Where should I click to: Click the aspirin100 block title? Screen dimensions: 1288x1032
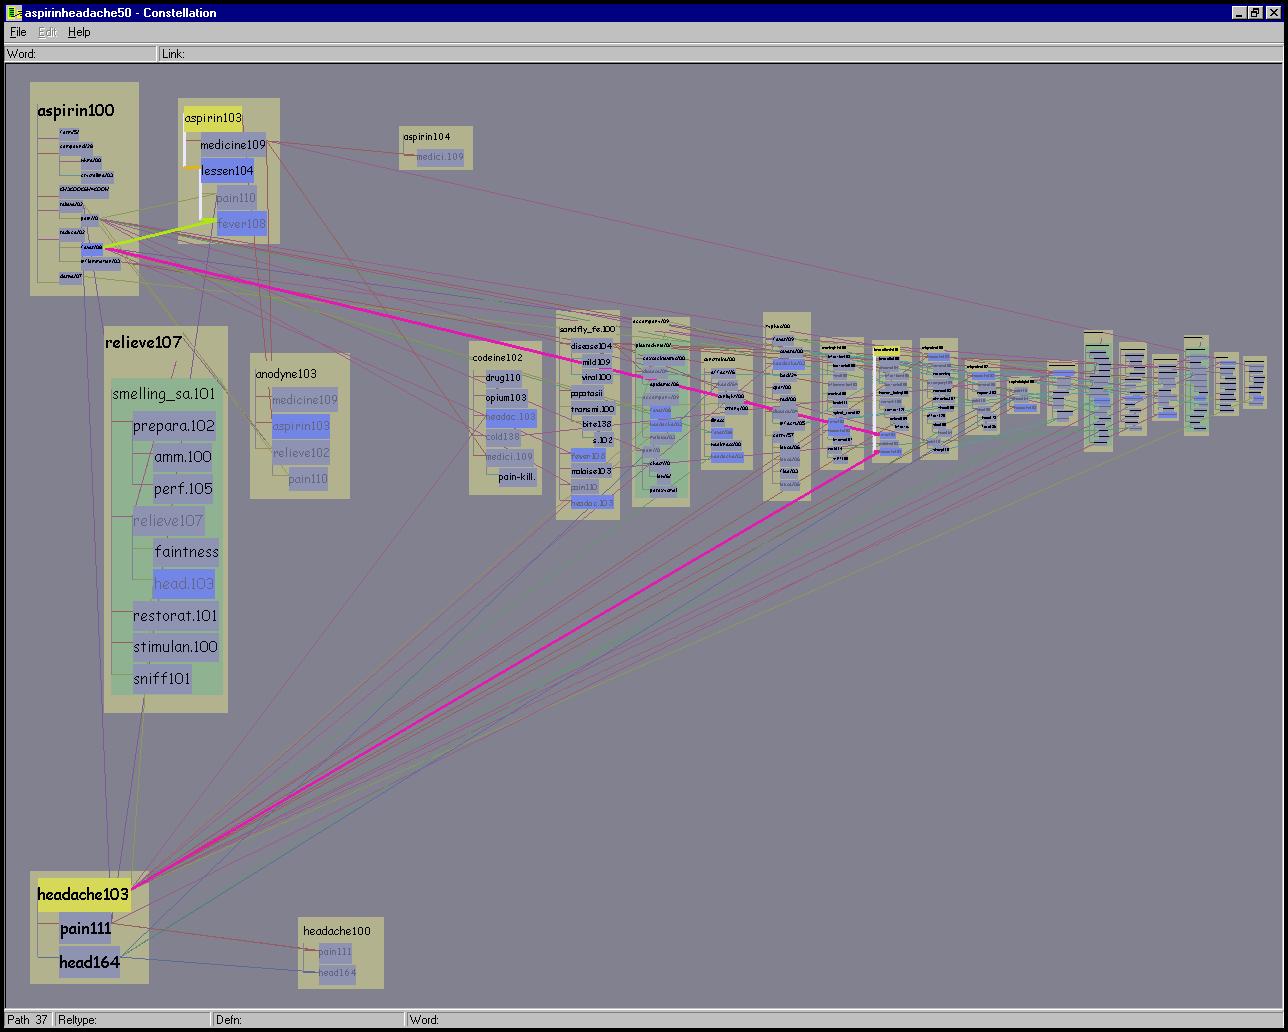pos(76,111)
